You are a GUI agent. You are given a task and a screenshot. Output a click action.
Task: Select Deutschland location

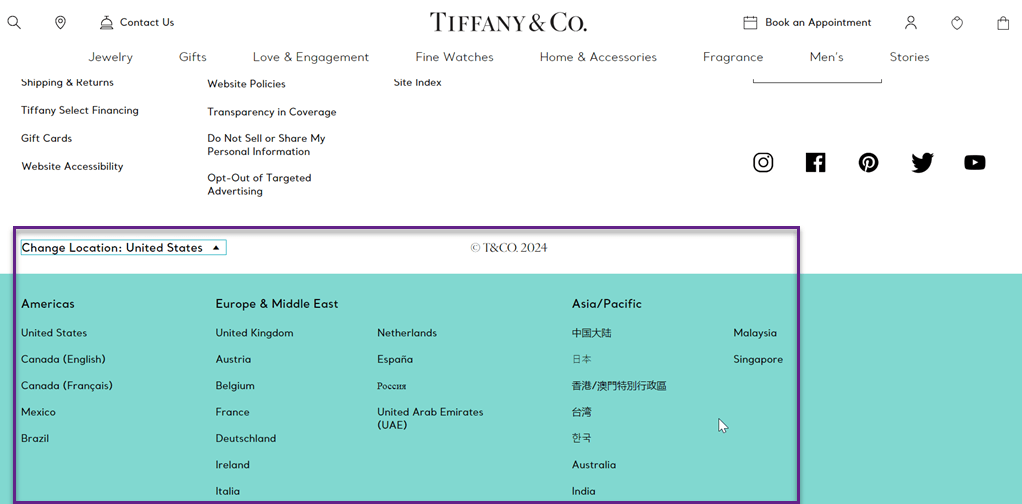(x=246, y=439)
